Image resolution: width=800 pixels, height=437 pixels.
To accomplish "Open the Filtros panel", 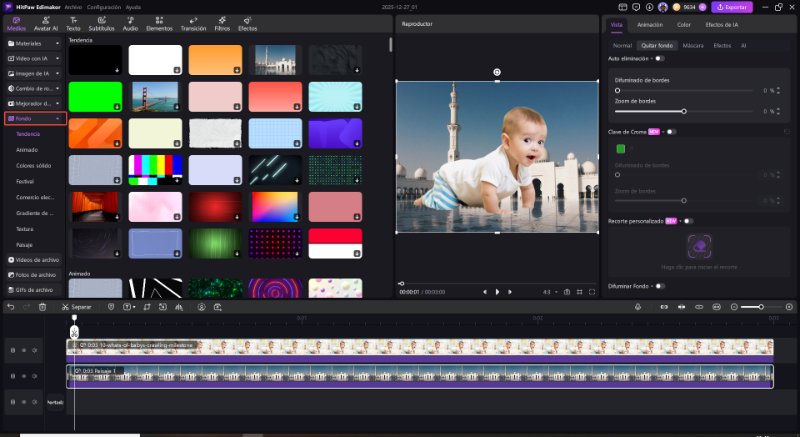I will pos(222,24).
